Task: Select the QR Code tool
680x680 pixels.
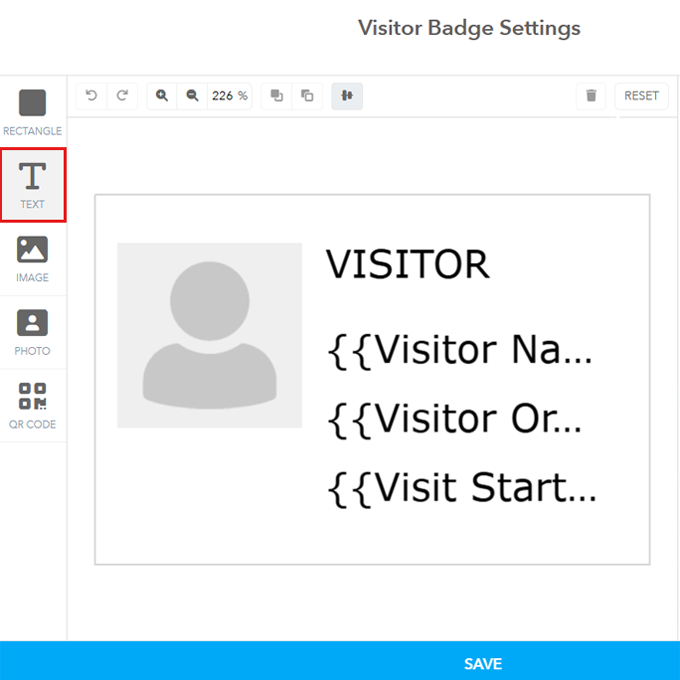Action: click(33, 405)
